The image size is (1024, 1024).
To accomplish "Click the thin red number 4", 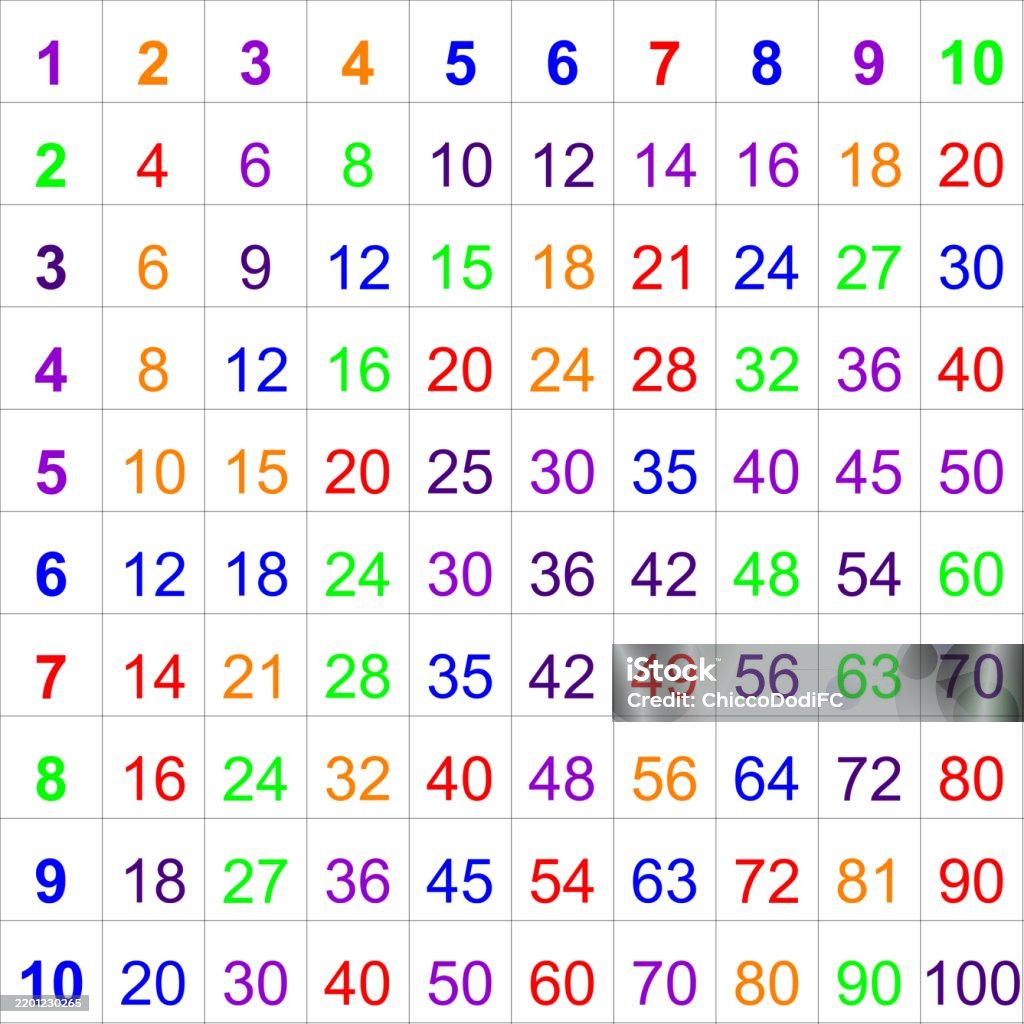I will (152, 165).
